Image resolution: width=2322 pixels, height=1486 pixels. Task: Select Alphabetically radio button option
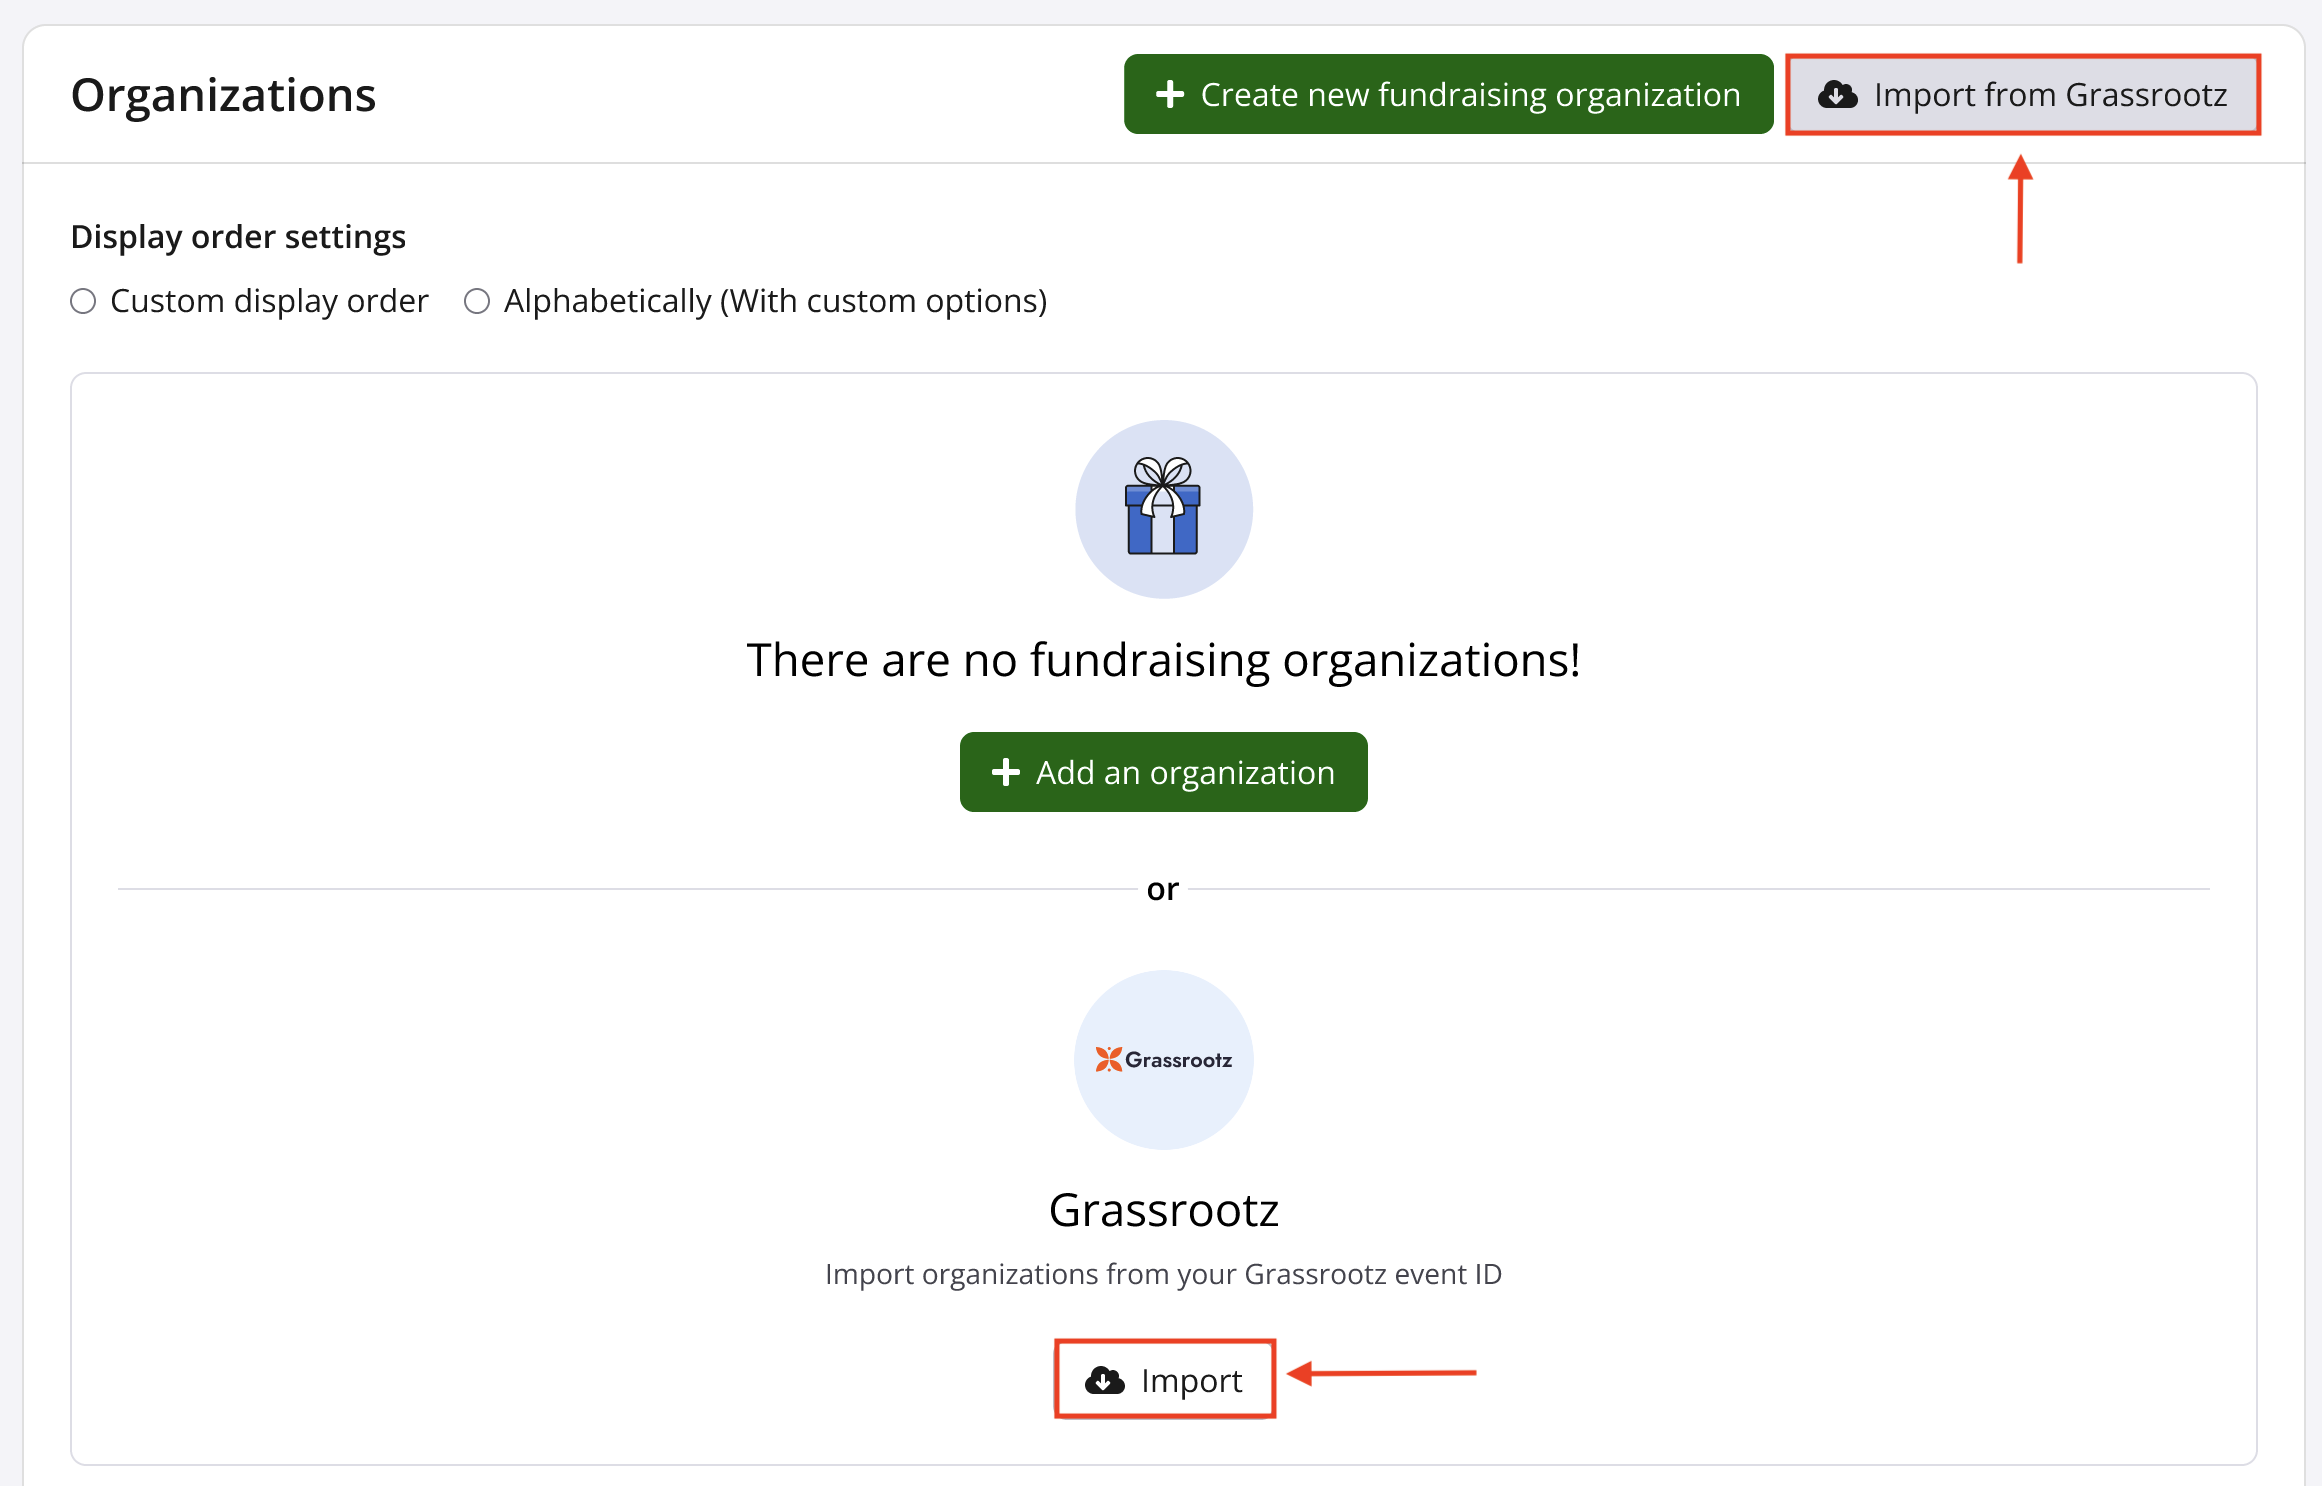pyautogui.click(x=477, y=301)
